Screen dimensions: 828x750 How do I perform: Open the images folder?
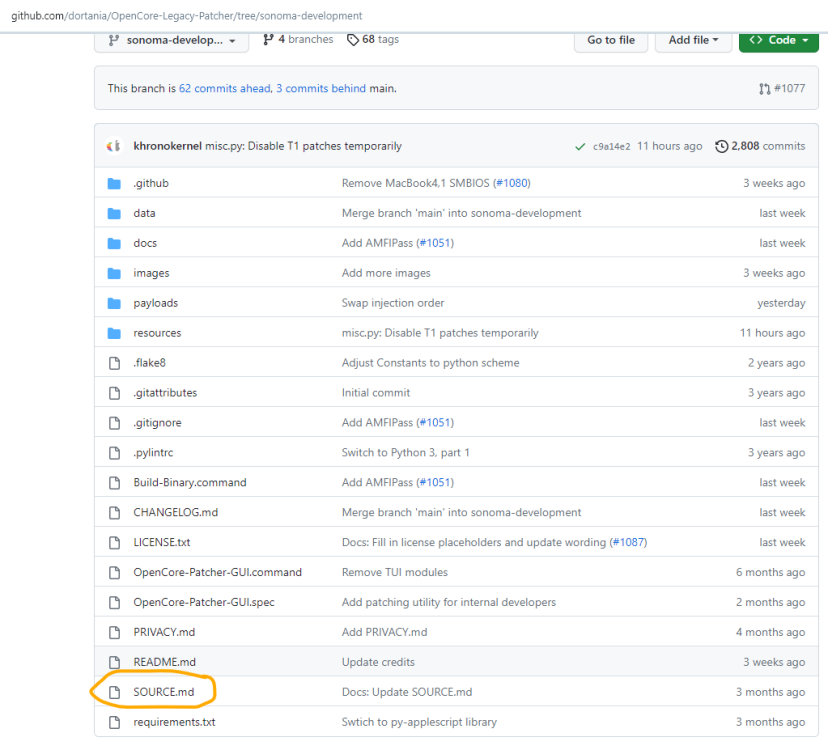tap(152, 273)
